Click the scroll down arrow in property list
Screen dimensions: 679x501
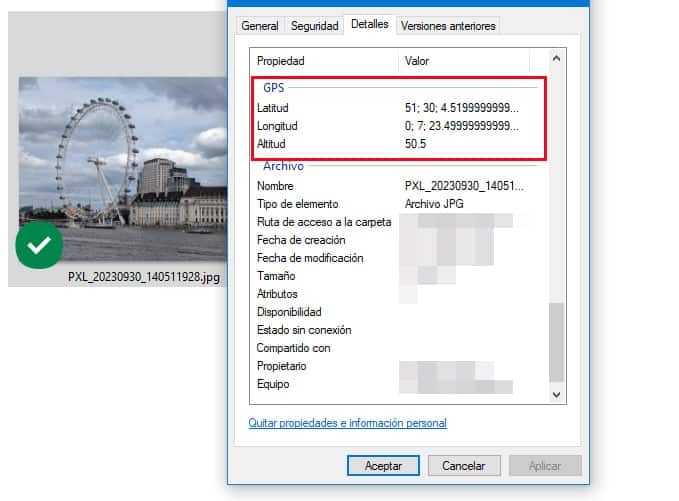[x=556, y=394]
